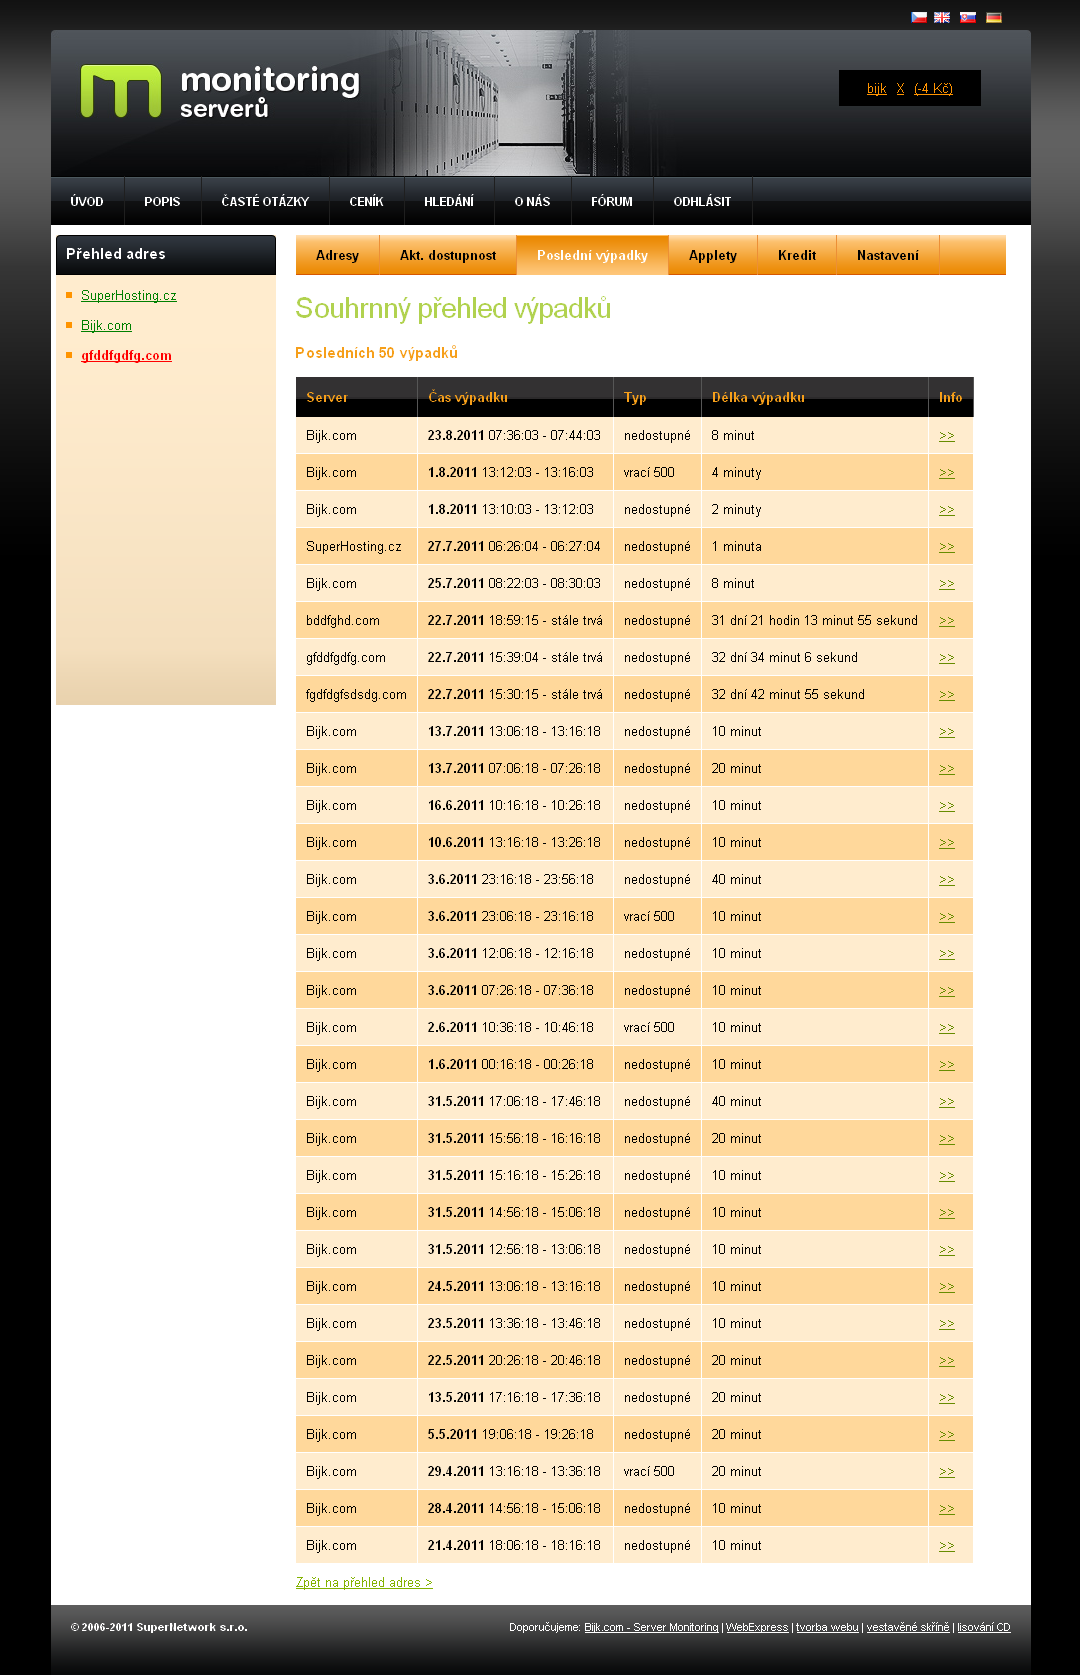Viewport: 1080px width, 1675px height.
Task: Click ODHLÁSIT in the navigation bar
Action: [x=702, y=202]
